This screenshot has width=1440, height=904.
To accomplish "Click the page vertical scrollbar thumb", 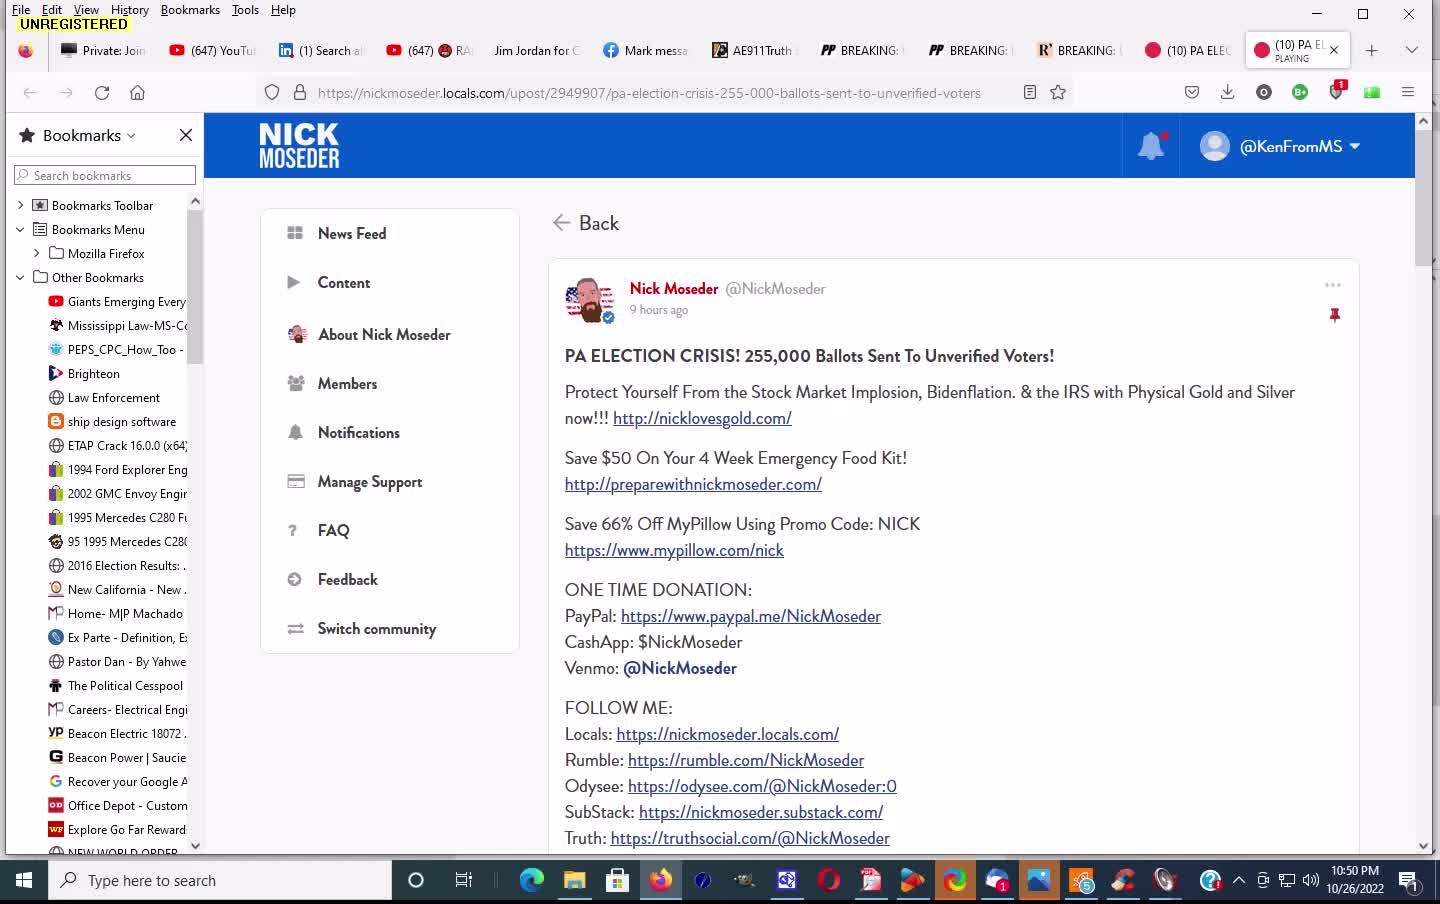I will pyautogui.click(x=1424, y=196).
